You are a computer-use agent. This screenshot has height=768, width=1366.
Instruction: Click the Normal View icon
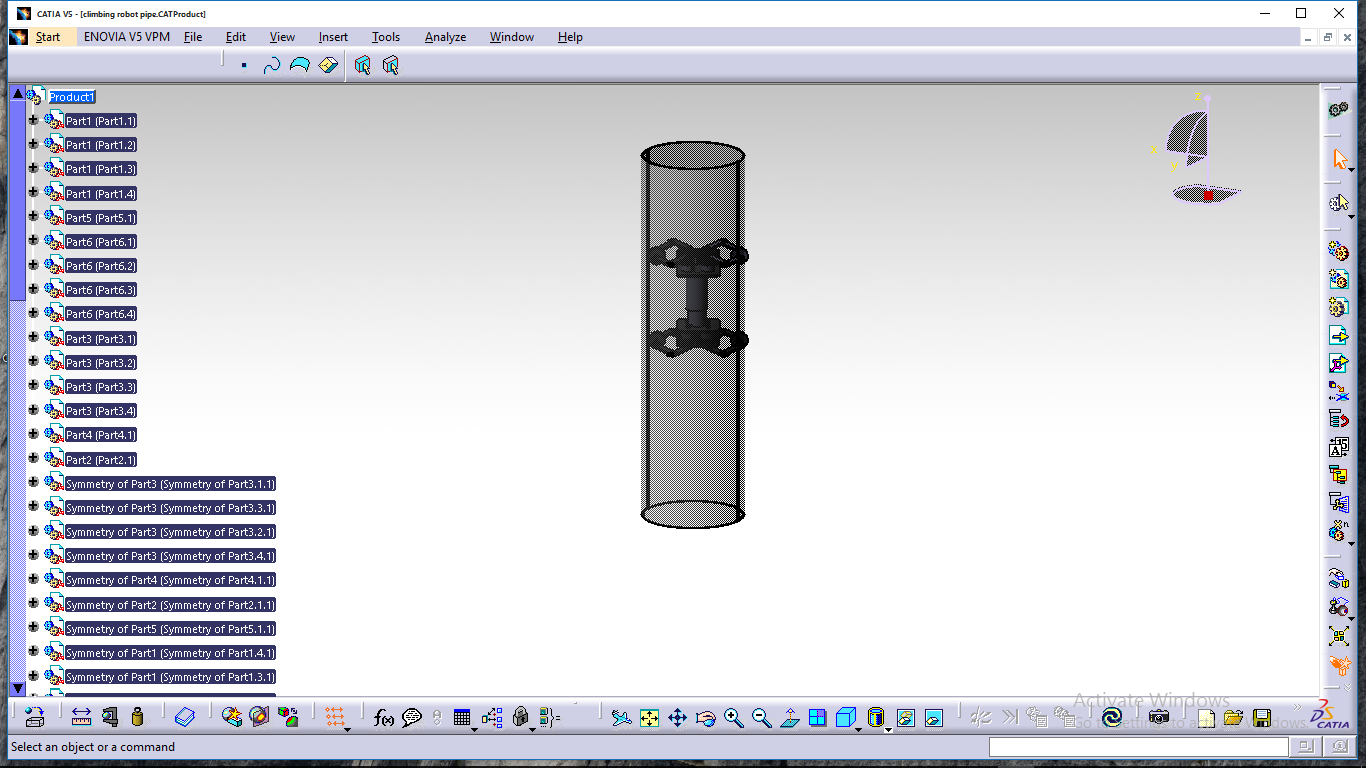[789, 717]
